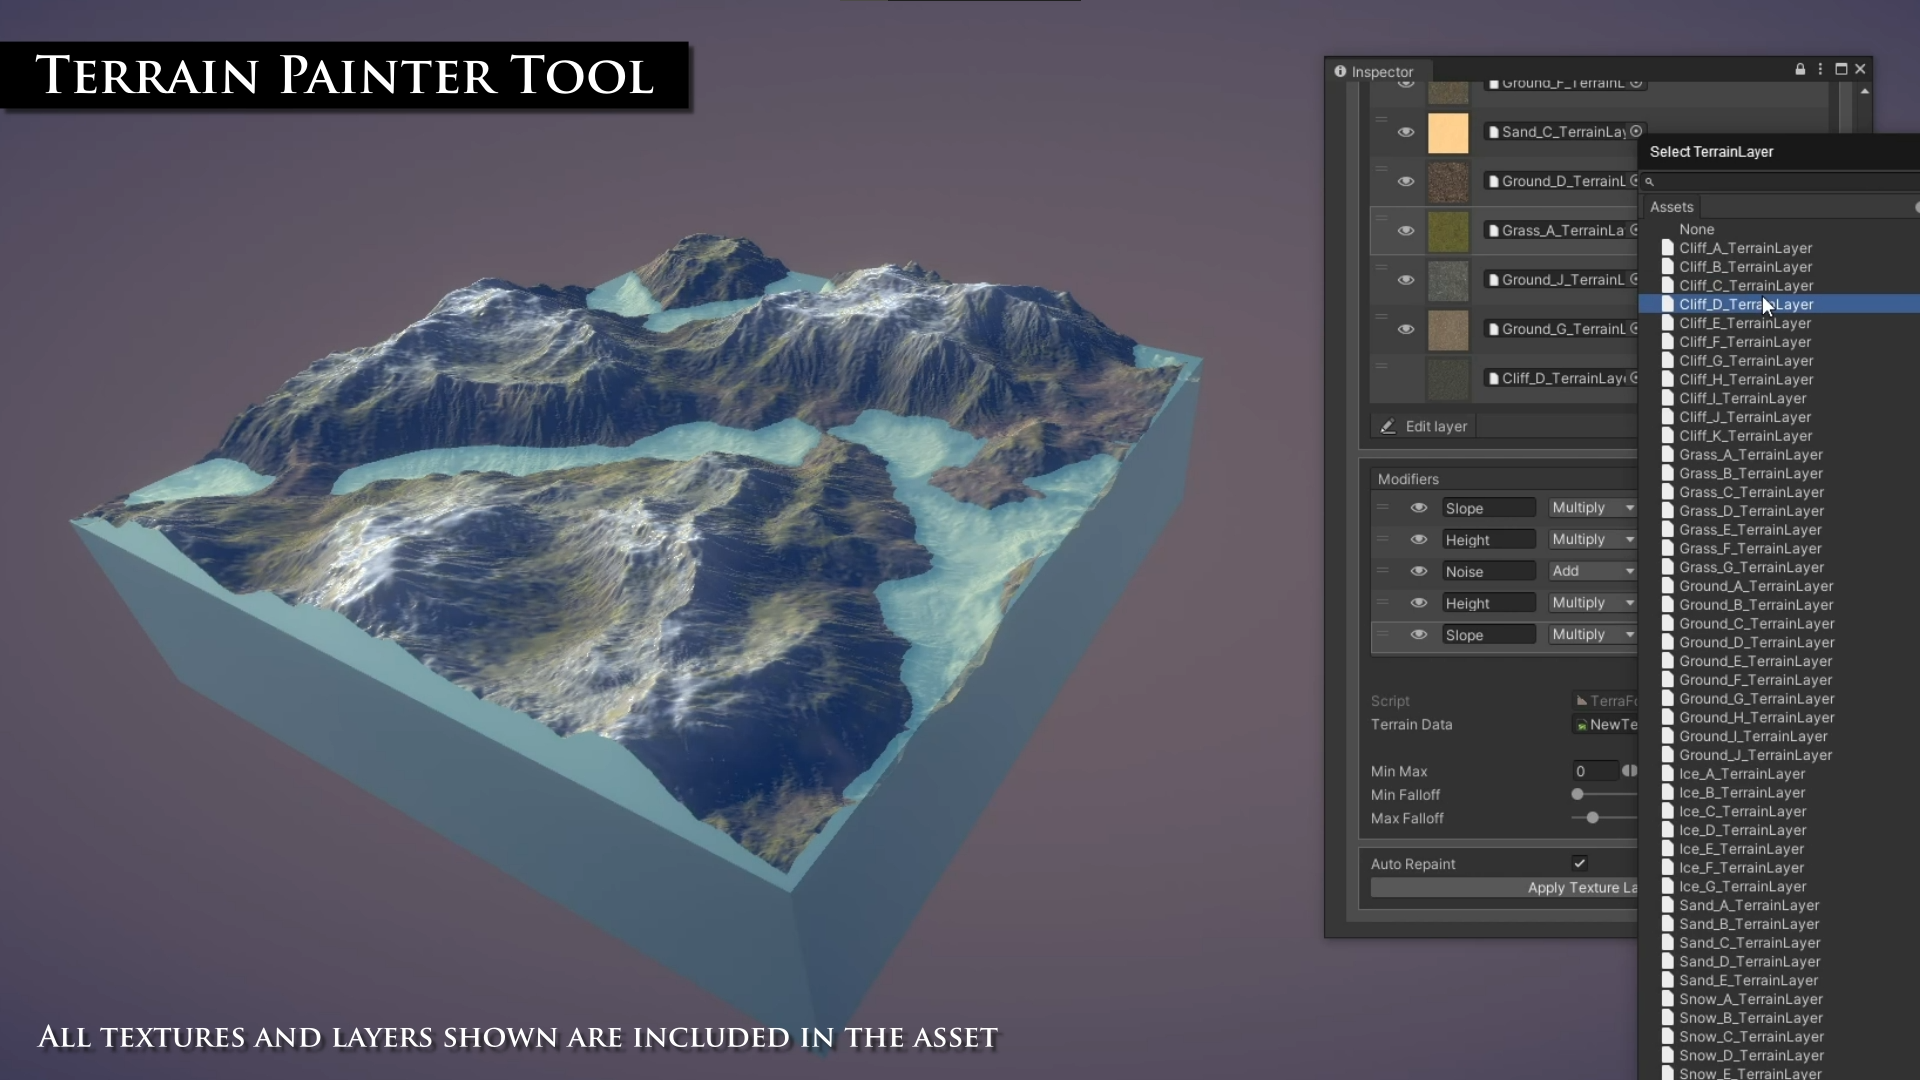Viewport: 1920px width, 1080px height.
Task: Open Inspector kebab options menu
Action: pyautogui.click(x=1820, y=69)
